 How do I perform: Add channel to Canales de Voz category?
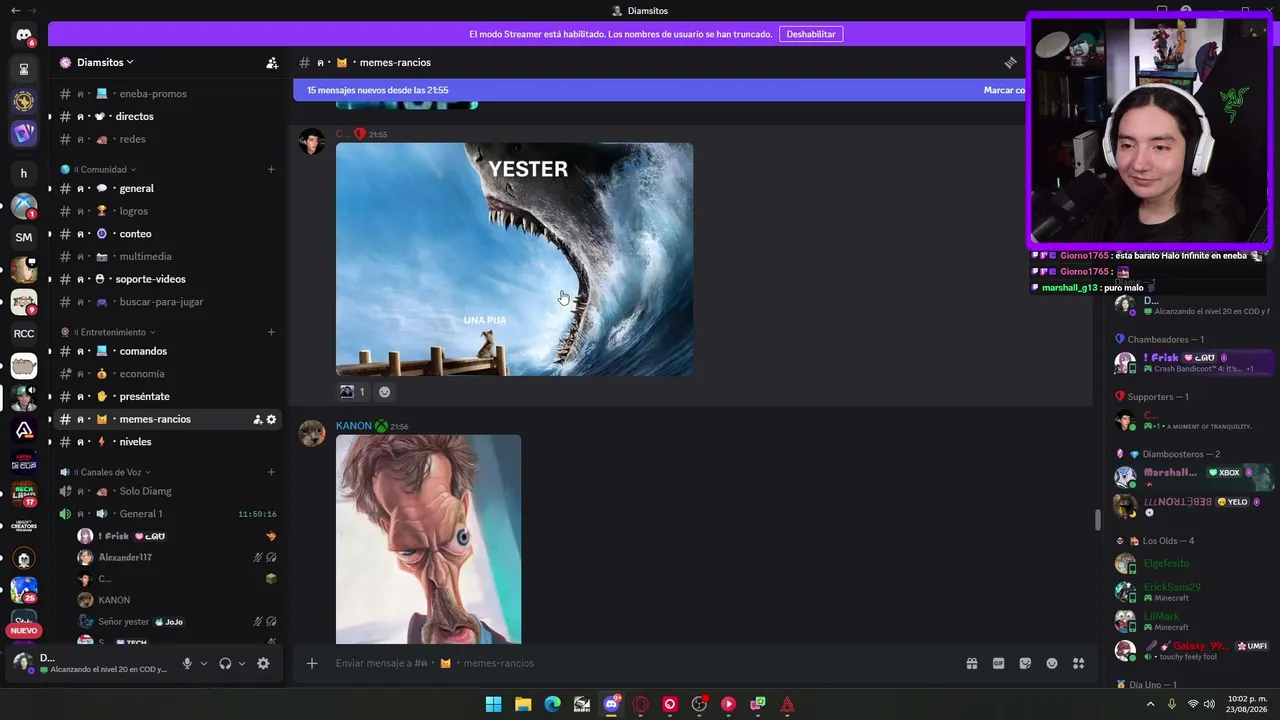[x=271, y=472]
